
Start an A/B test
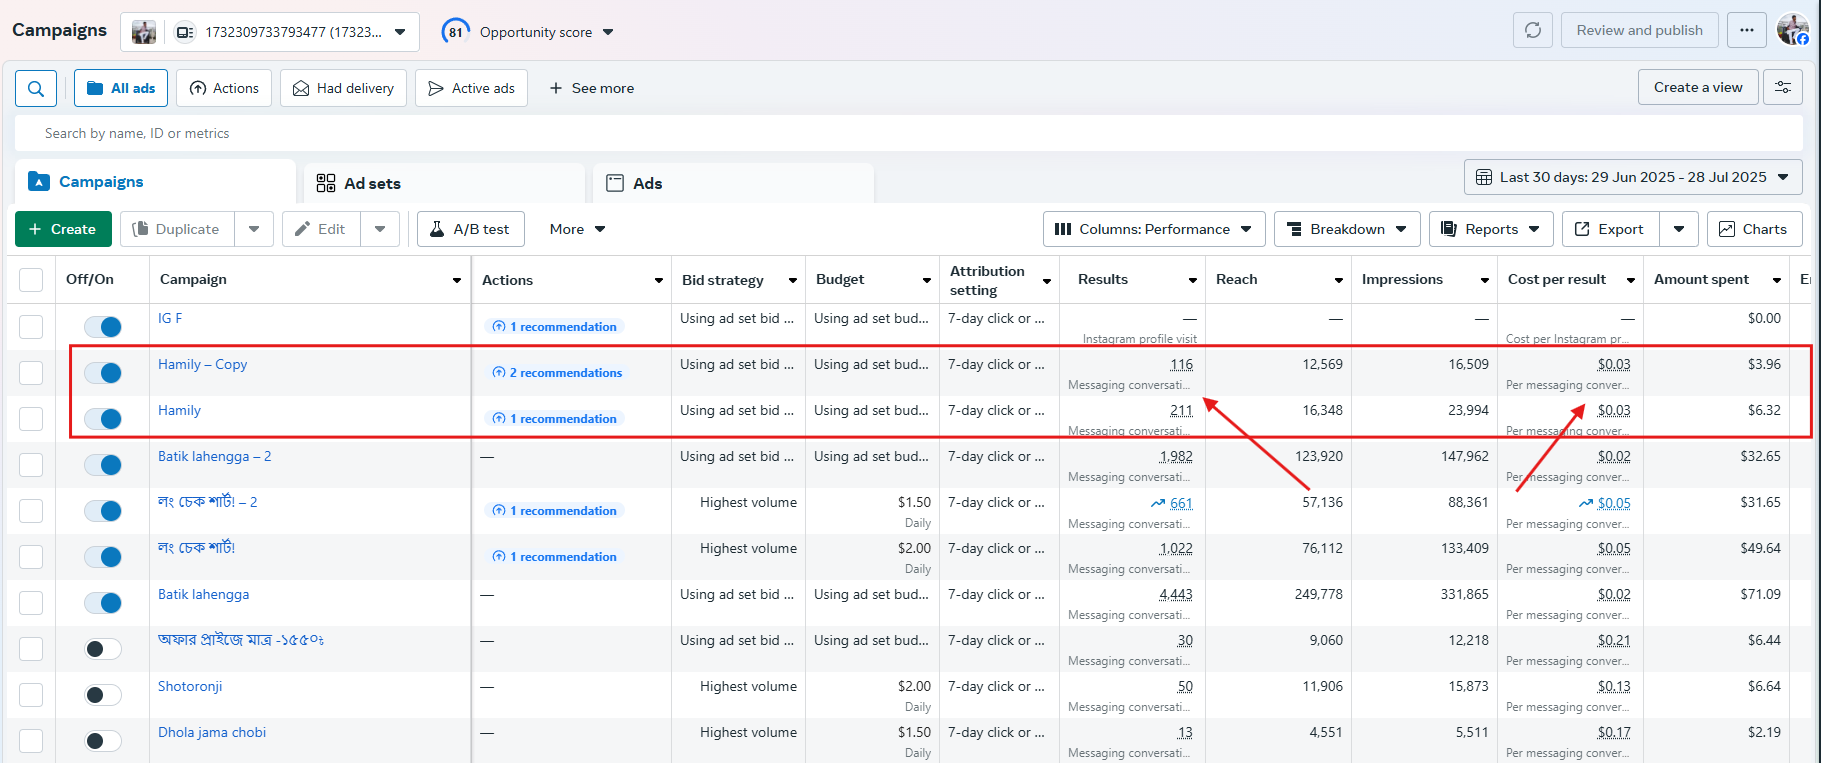(470, 229)
